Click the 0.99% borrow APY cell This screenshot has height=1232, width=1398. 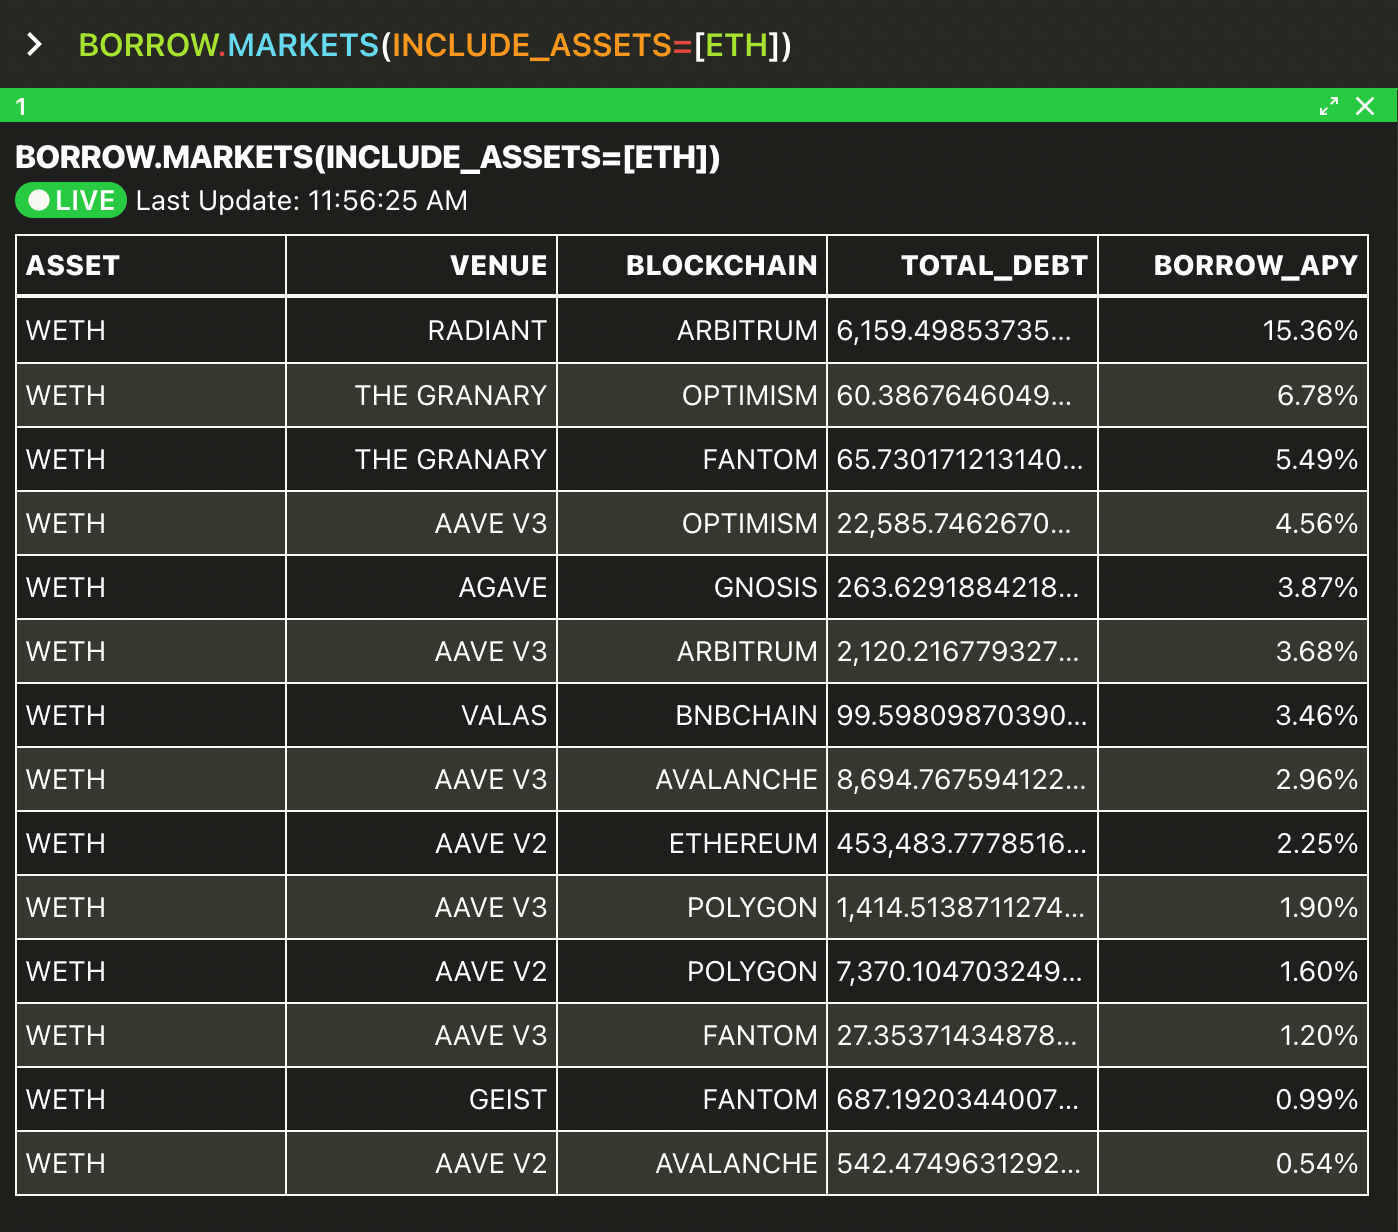(x=1233, y=1099)
